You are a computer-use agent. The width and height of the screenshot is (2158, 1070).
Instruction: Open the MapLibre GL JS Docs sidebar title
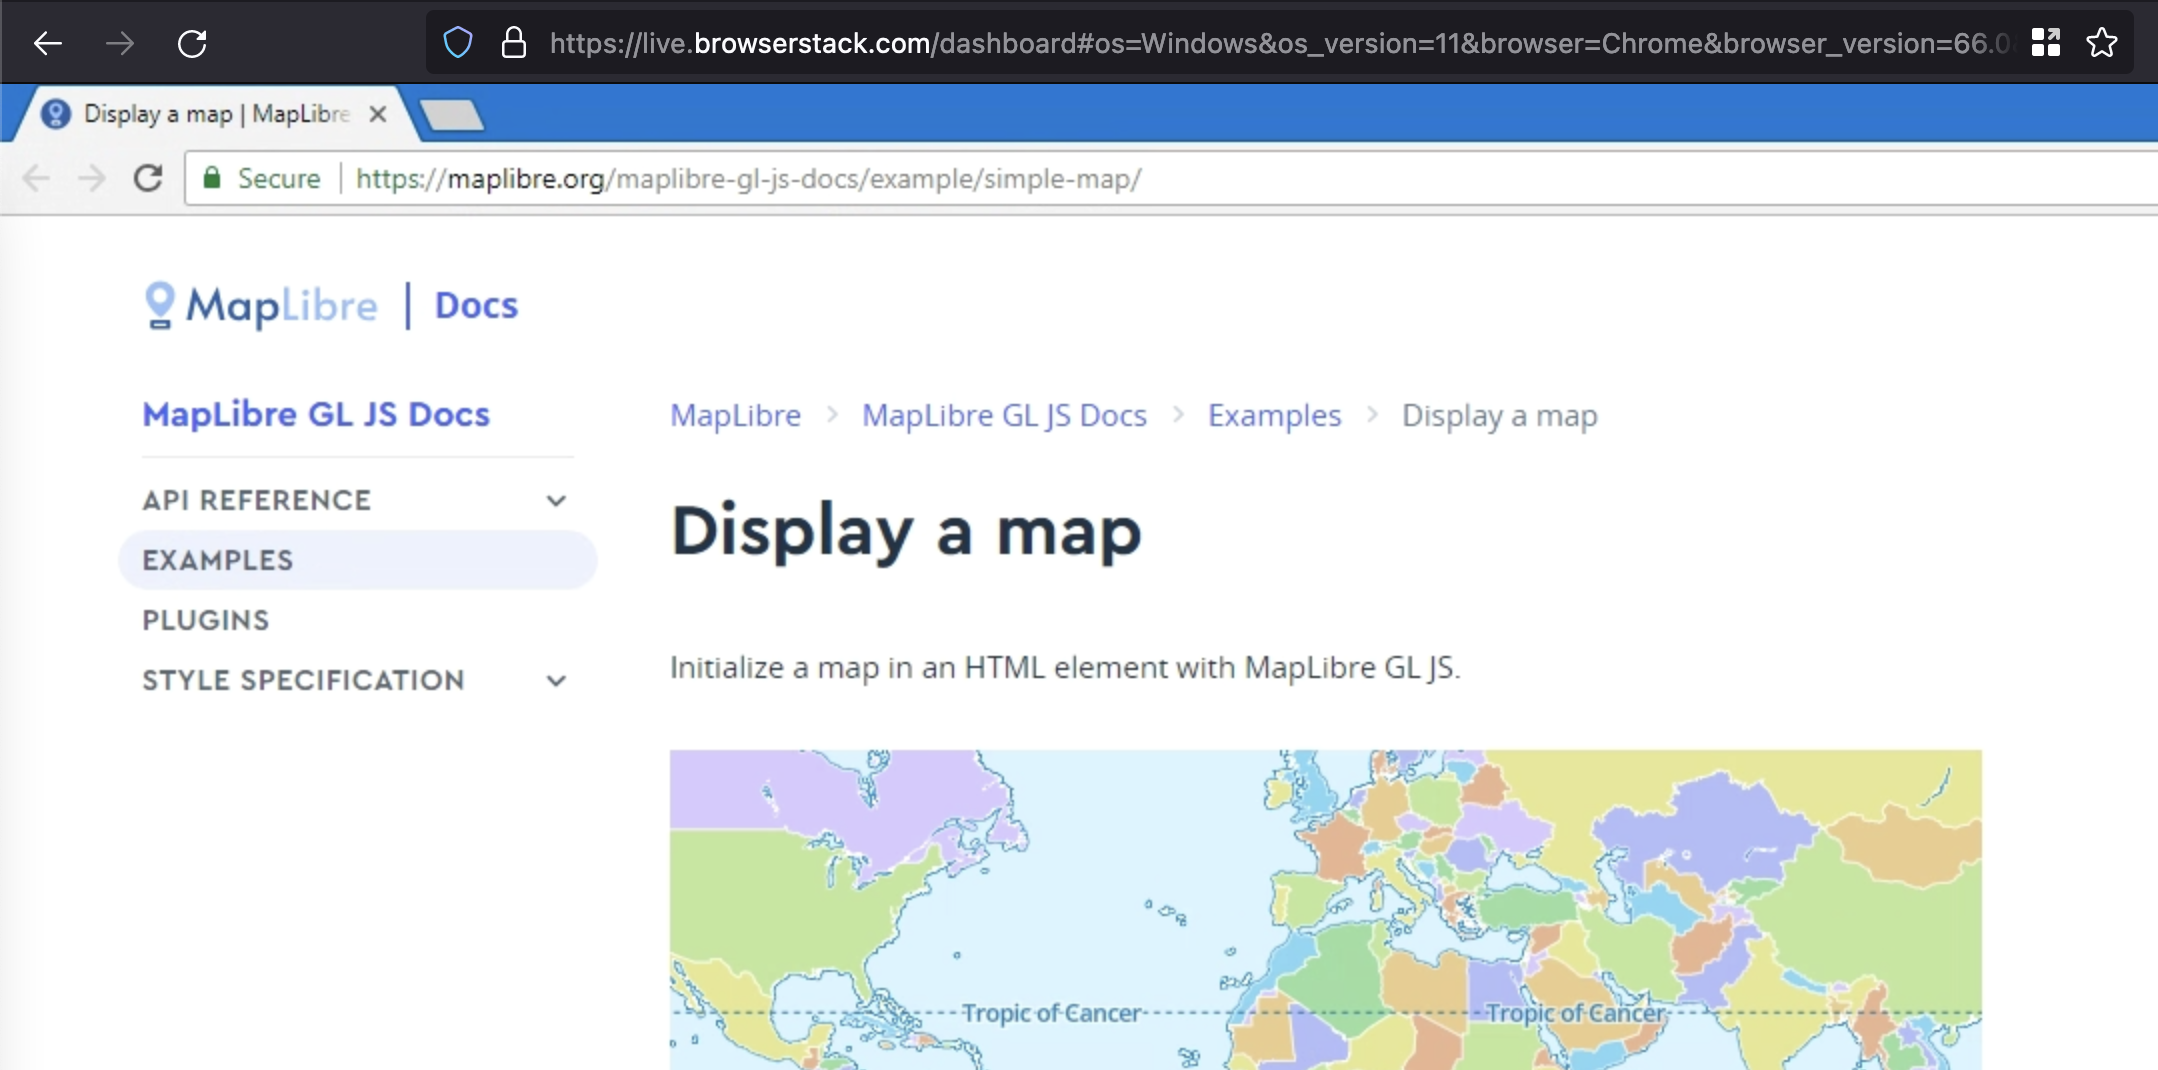316,414
